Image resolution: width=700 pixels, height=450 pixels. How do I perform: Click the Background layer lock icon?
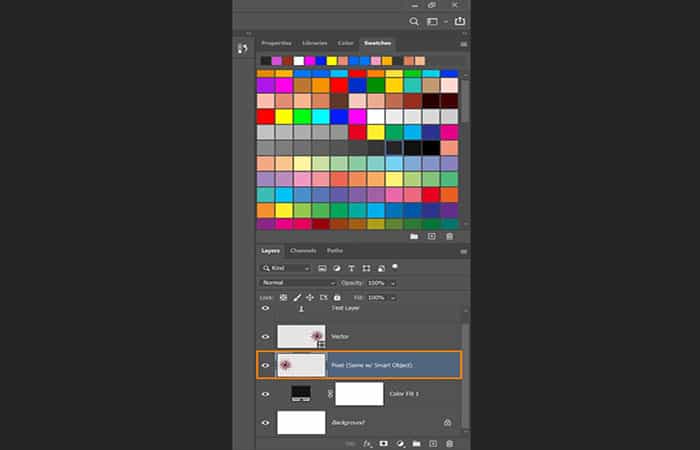[x=447, y=422]
